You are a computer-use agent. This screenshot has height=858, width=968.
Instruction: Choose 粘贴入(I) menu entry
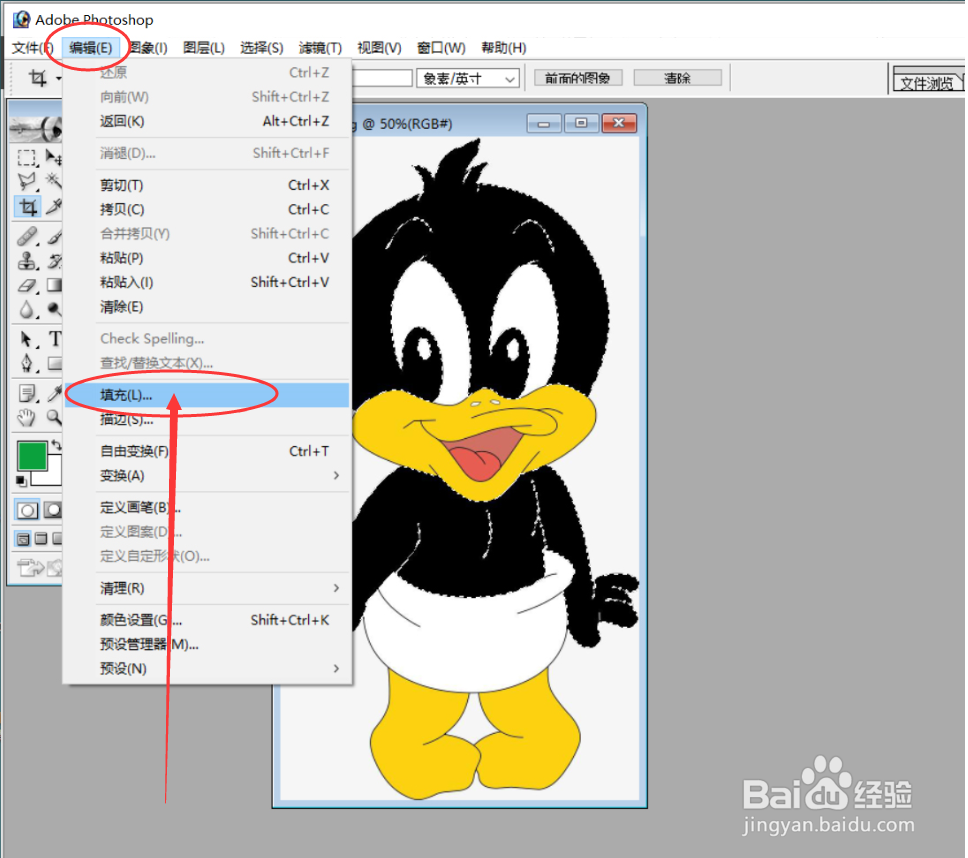(x=208, y=282)
